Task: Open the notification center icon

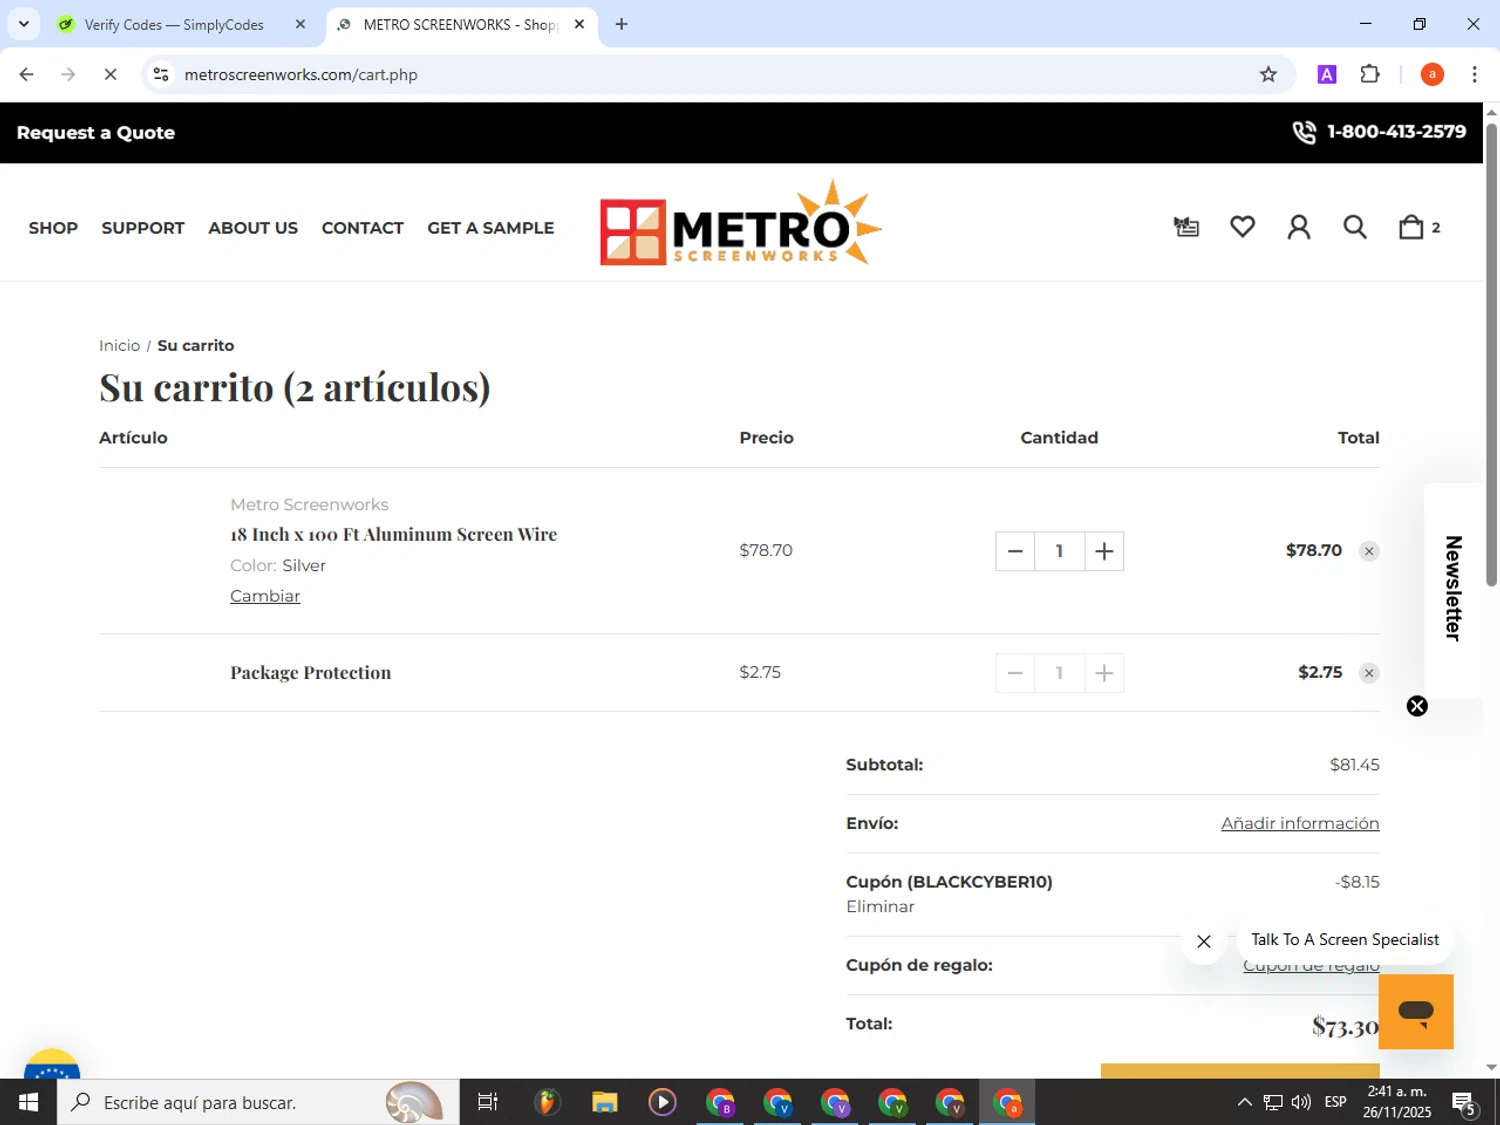Action: [x=1465, y=1103]
